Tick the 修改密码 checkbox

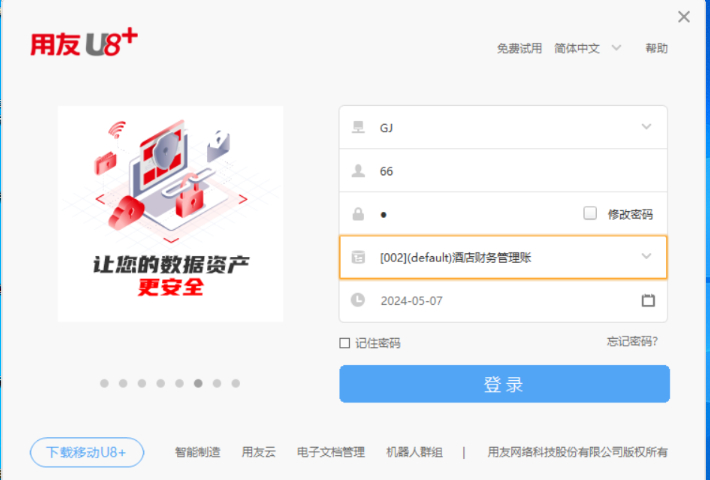590,213
